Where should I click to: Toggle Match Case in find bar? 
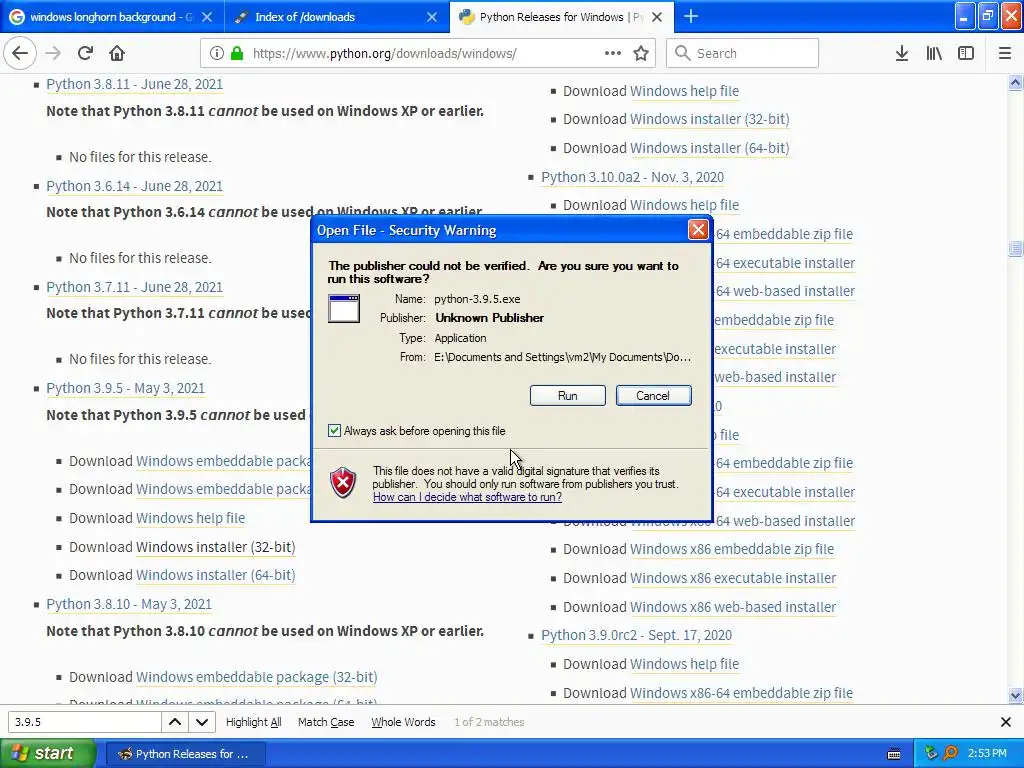click(x=326, y=722)
